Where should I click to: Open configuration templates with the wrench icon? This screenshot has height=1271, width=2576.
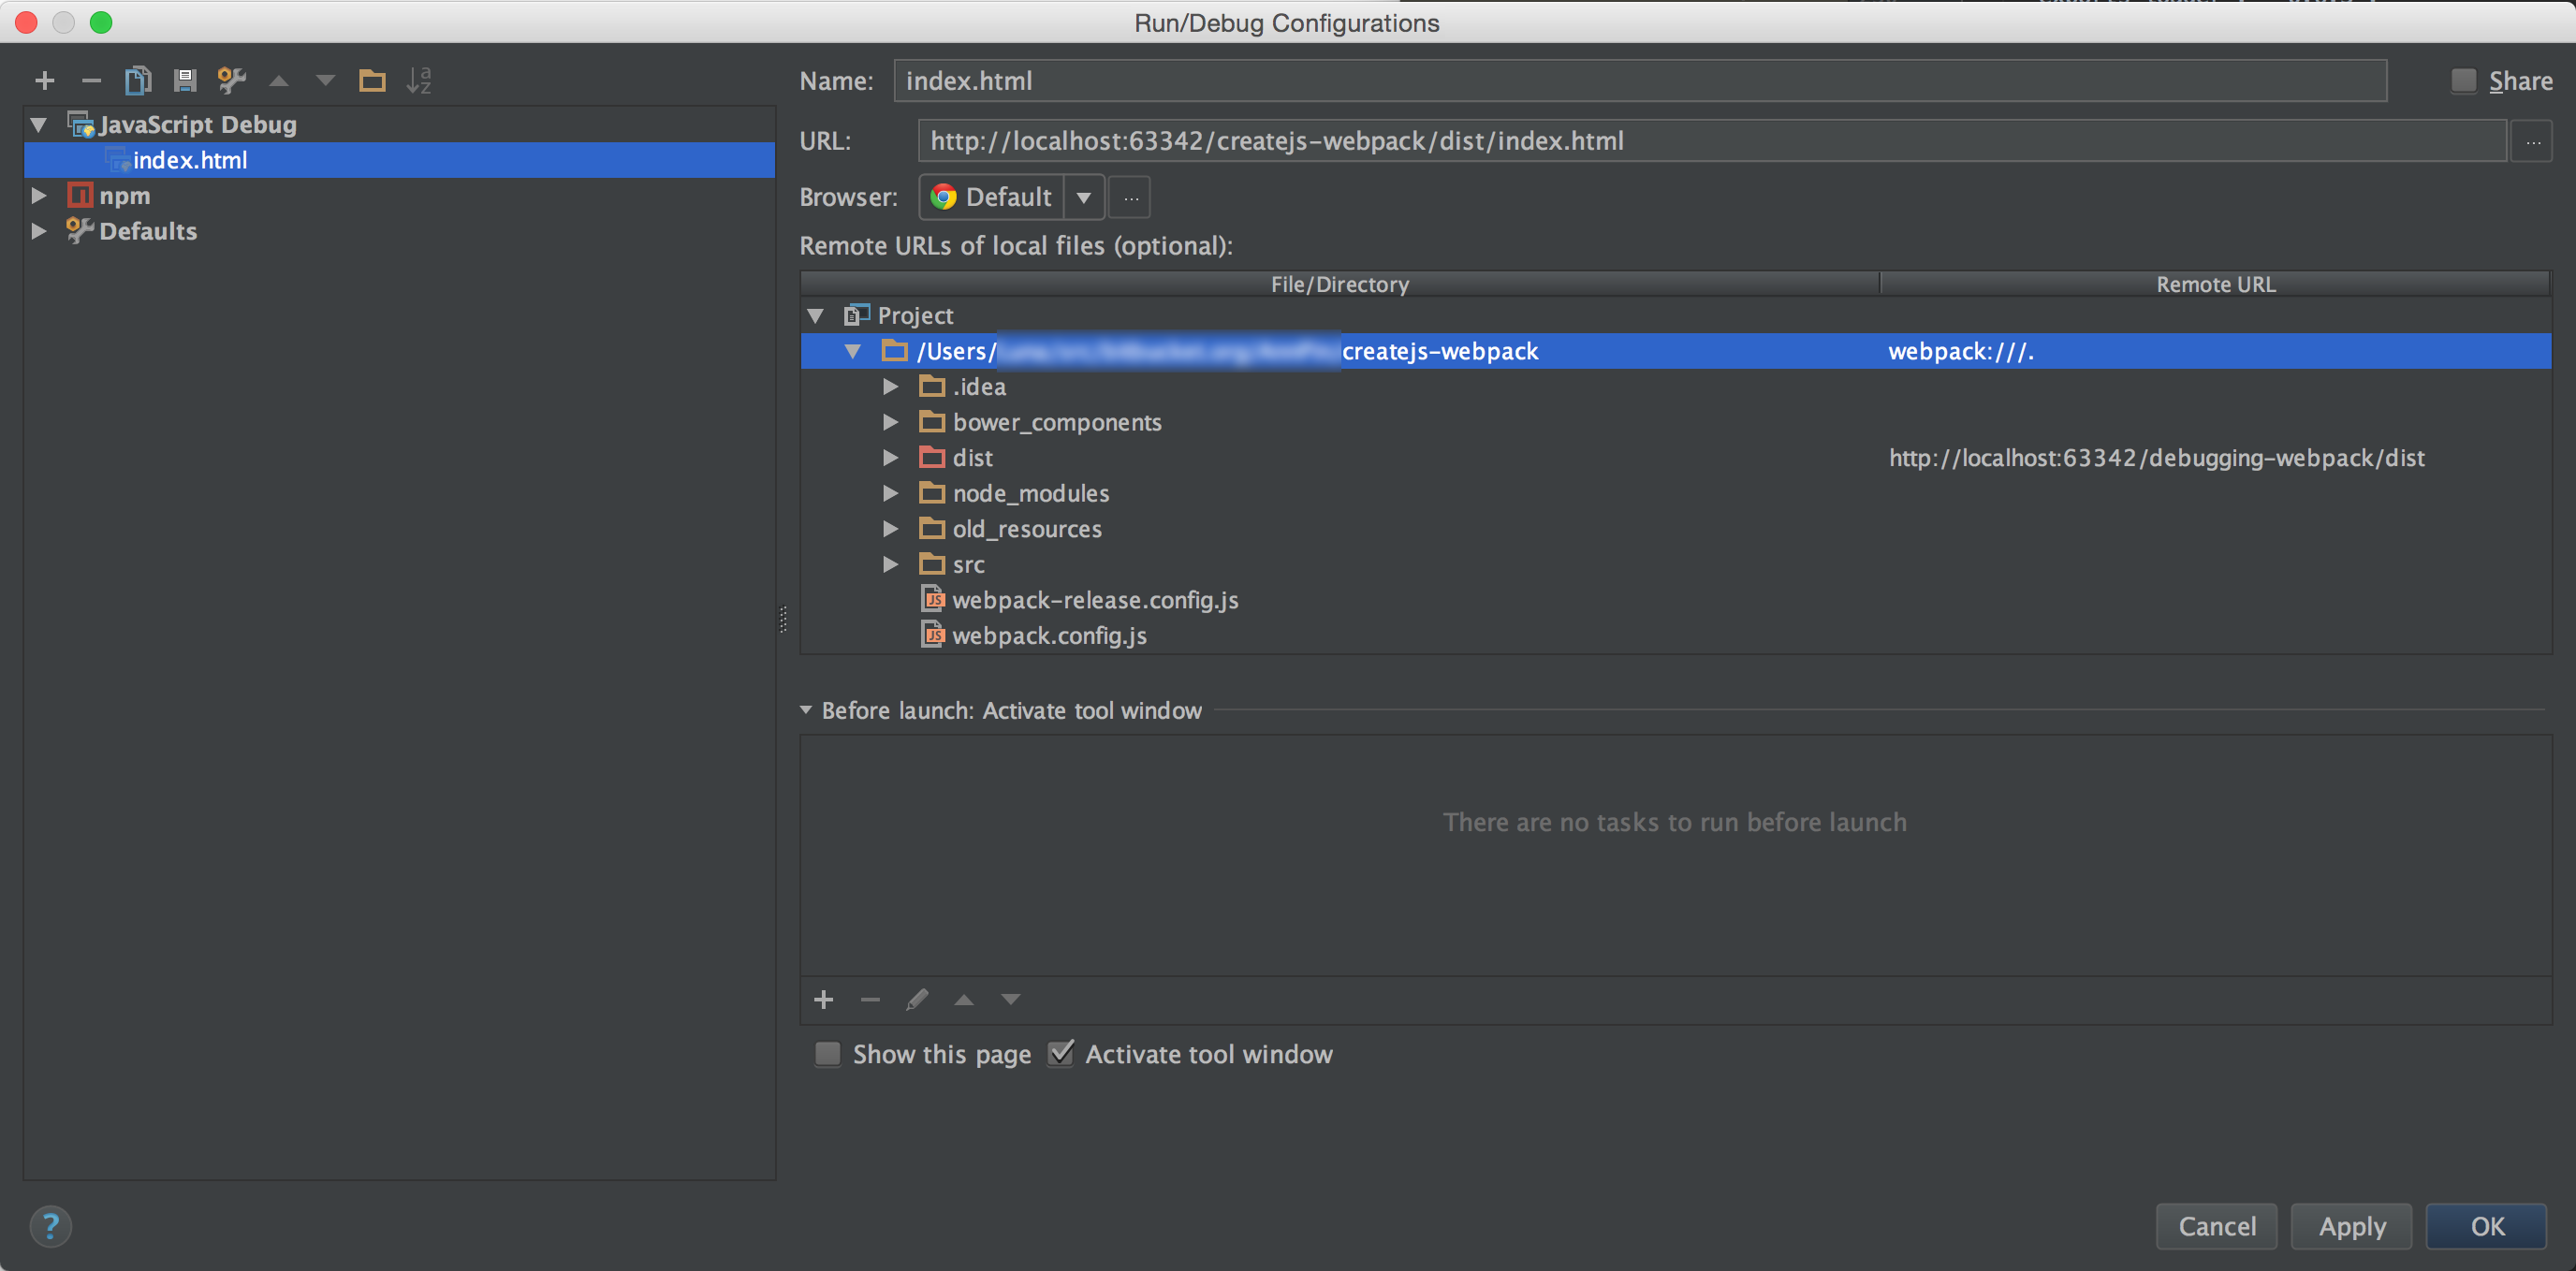coord(231,80)
